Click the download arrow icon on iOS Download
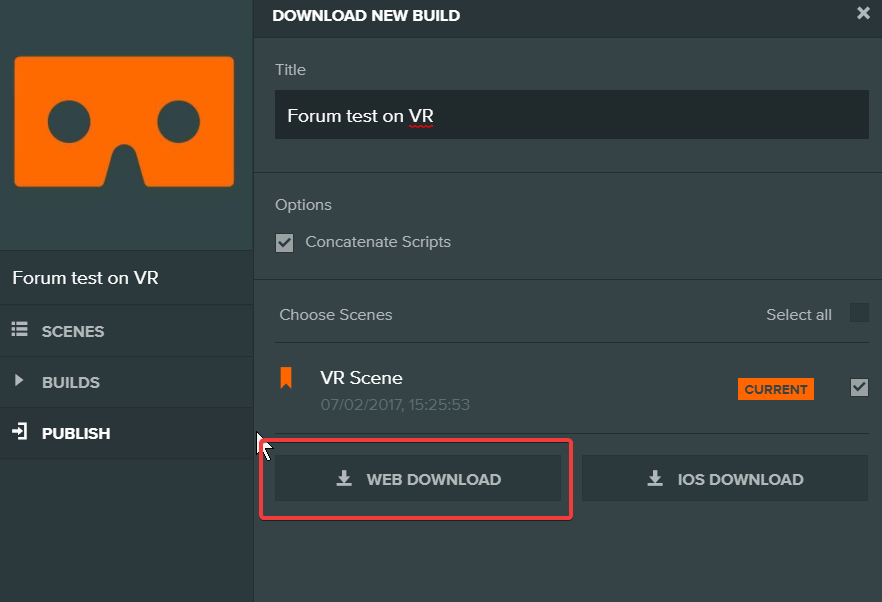Screen dimensions: 882x602 point(655,478)
